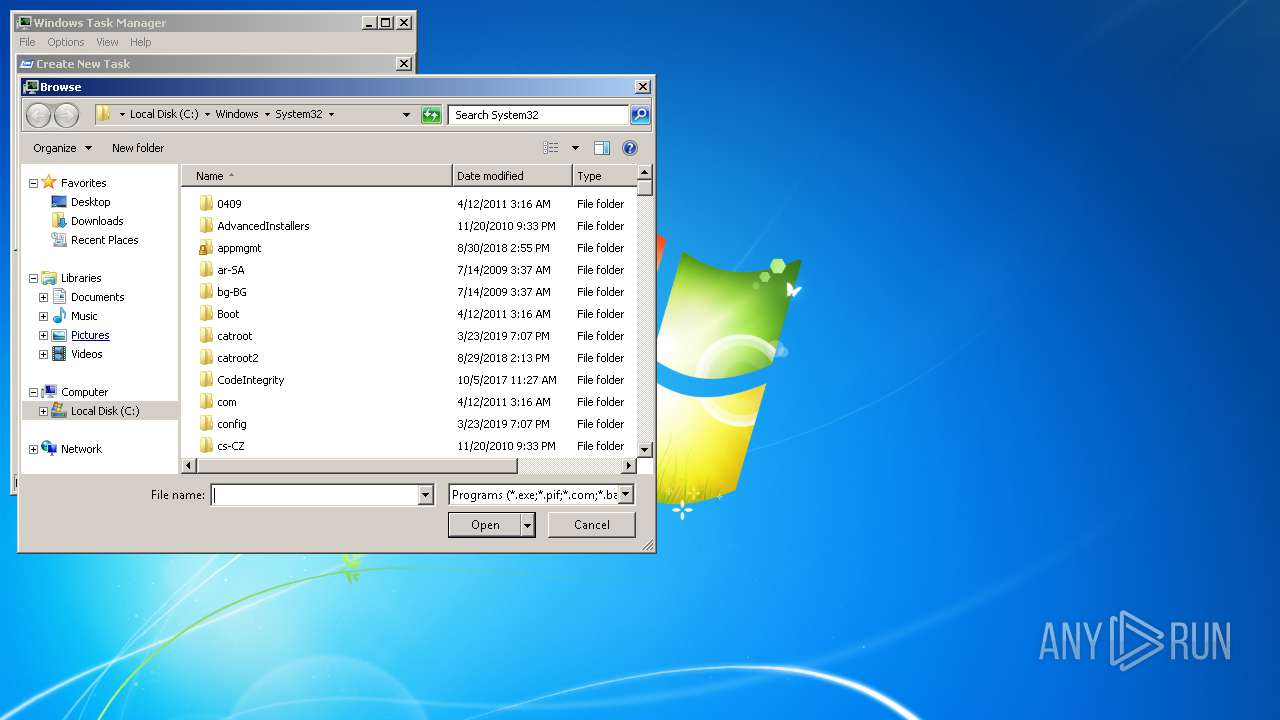Click the vertical scrollbar down arrow
This screenshot has width=1280, height=720.
pyautogui.click(x=645, y=450)
